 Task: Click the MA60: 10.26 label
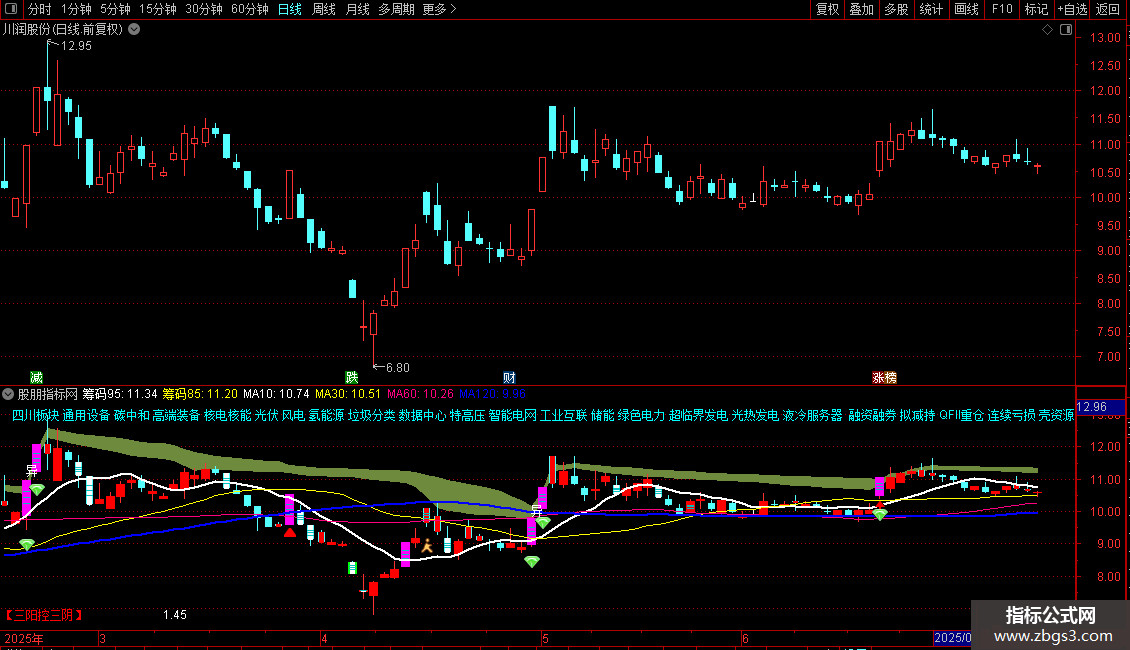point(420,394)
